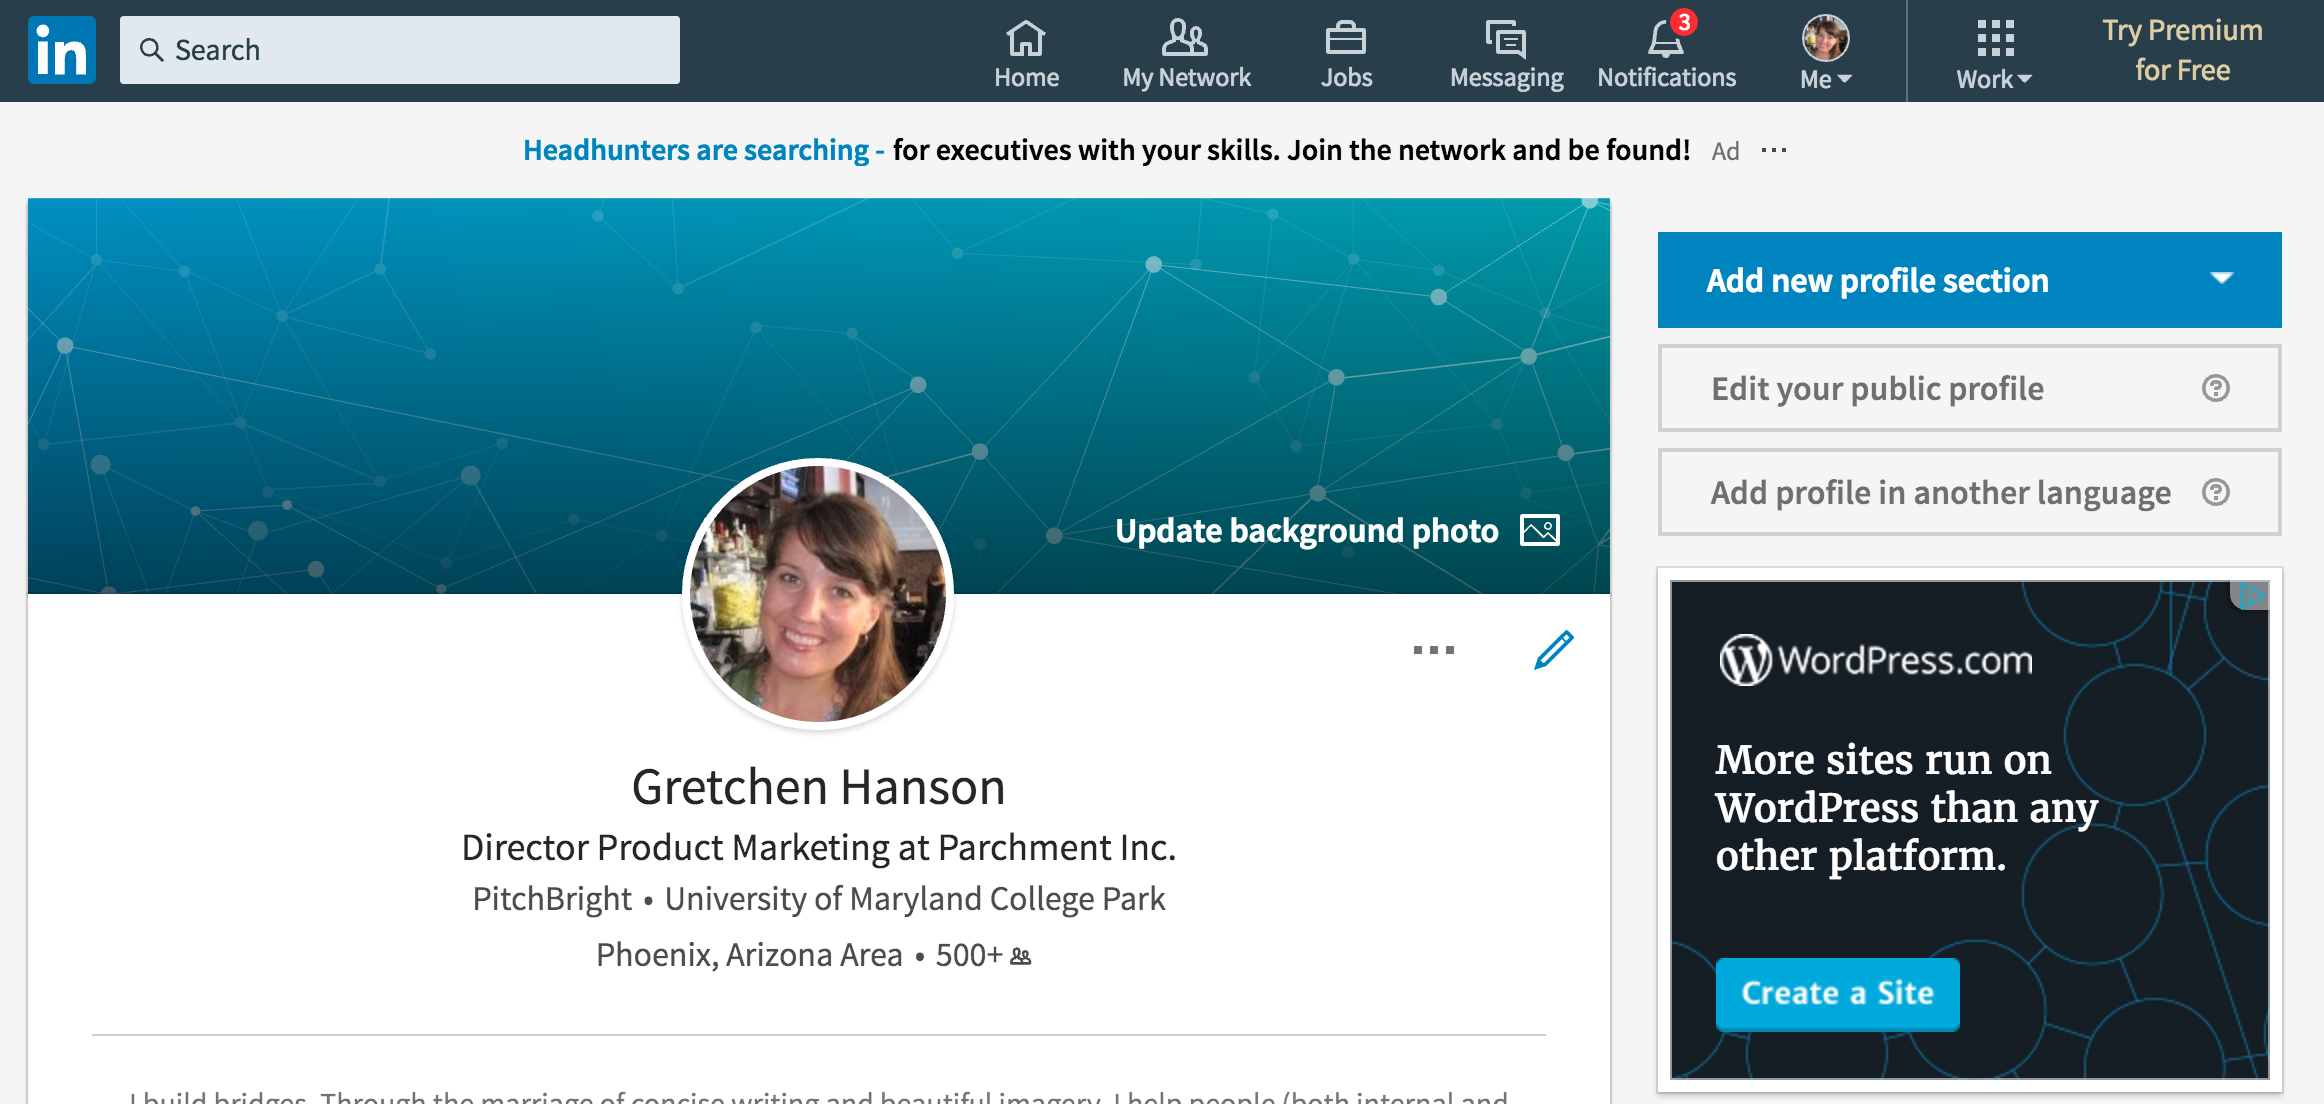Click the Search input field
The height and width of the screenshot is (1104, 2324).
(400, 49)
